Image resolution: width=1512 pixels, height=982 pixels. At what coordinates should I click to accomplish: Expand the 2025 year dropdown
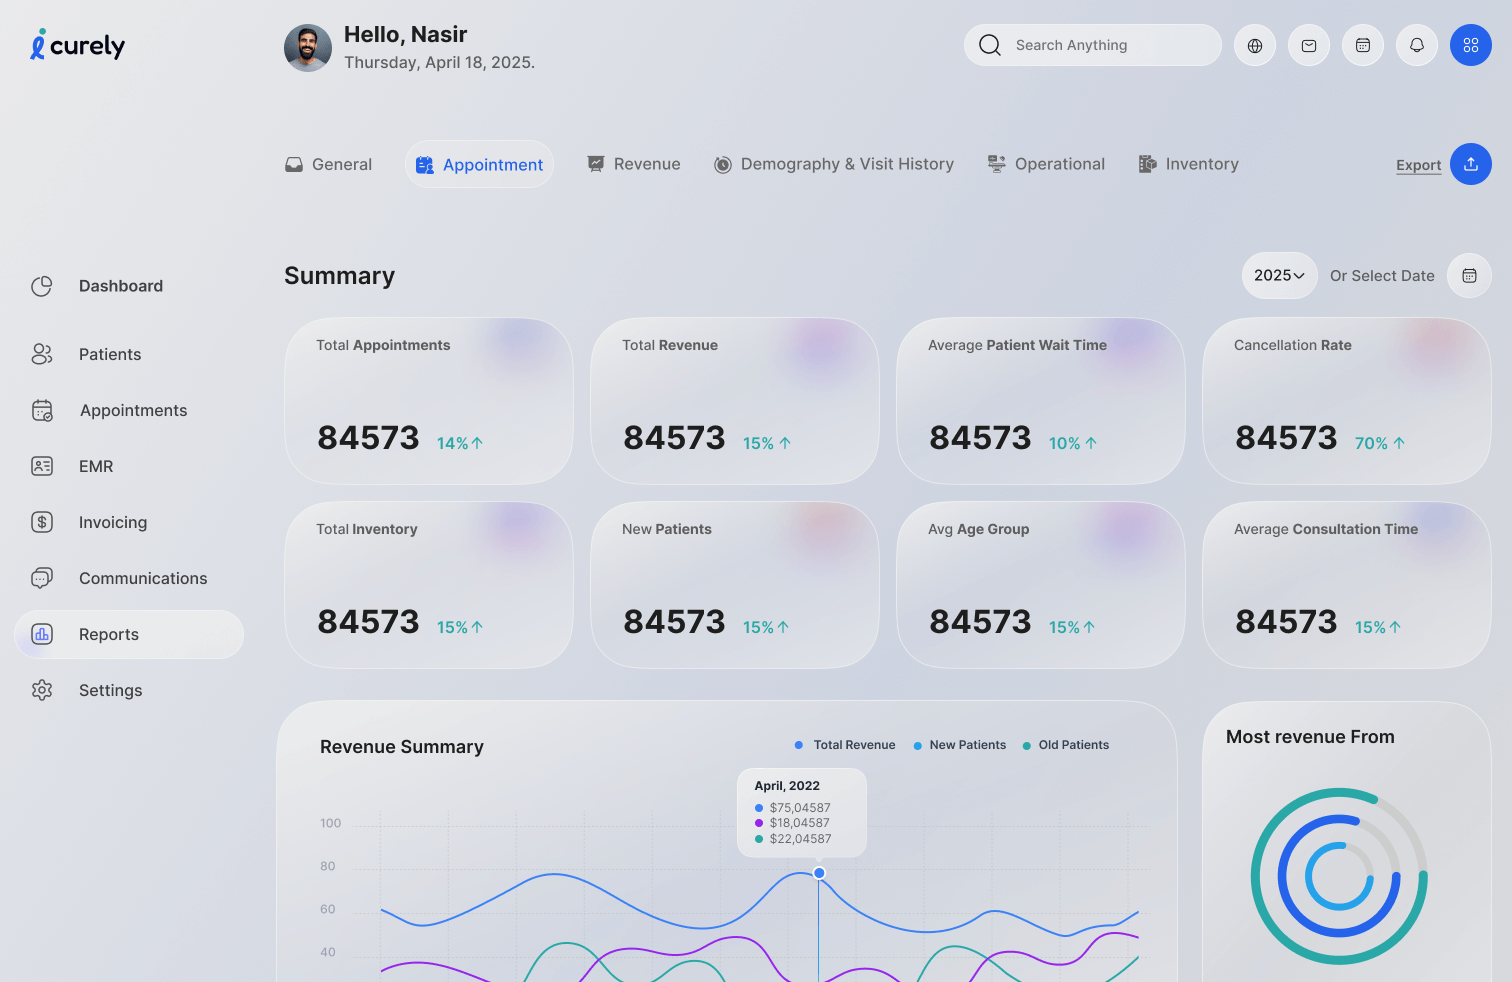click(1279, 275)
